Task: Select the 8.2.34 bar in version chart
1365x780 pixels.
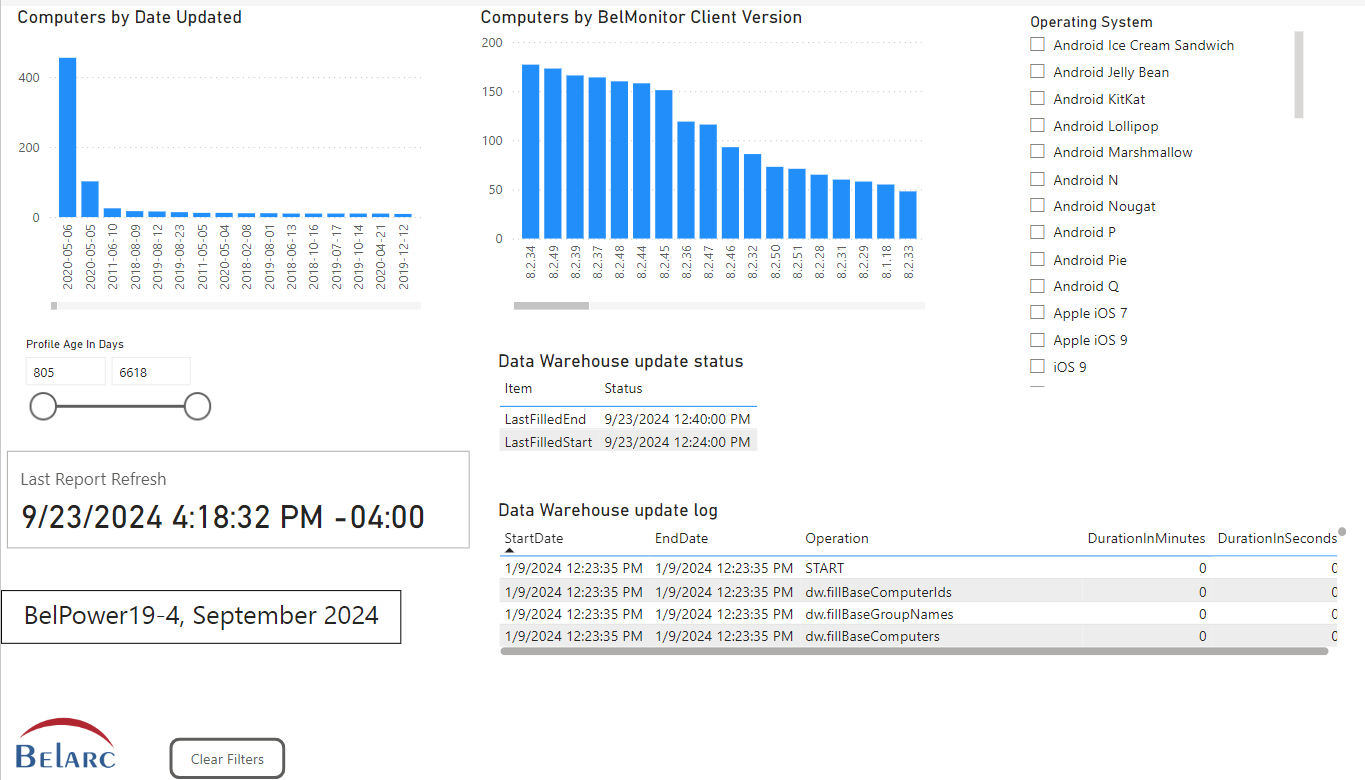Action: point(530,151)
